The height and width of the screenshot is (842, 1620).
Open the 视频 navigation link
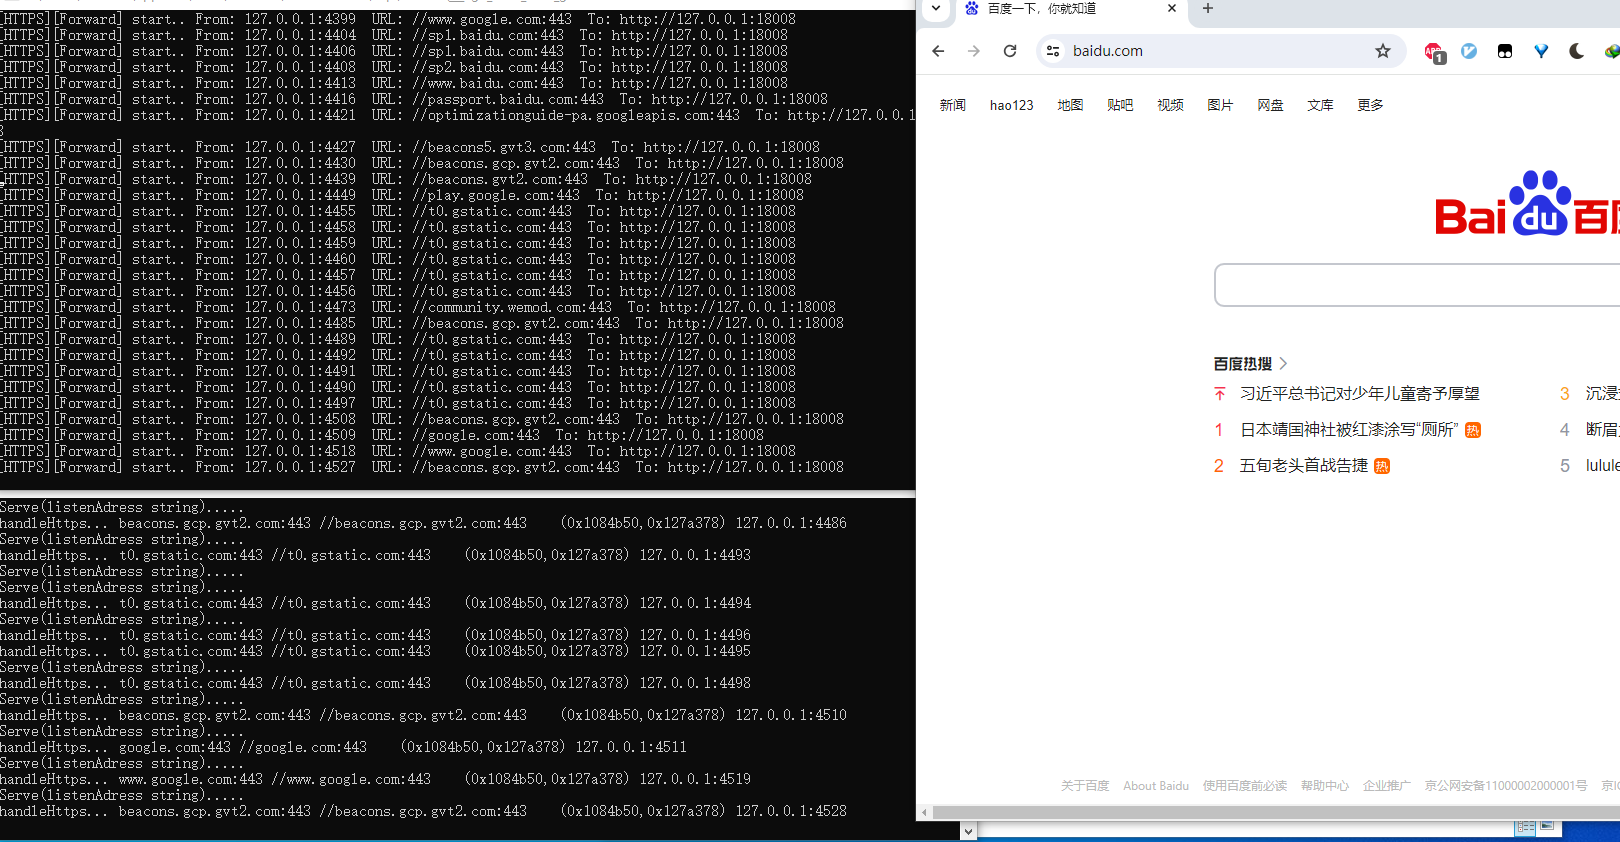[x=1170, y=105]
